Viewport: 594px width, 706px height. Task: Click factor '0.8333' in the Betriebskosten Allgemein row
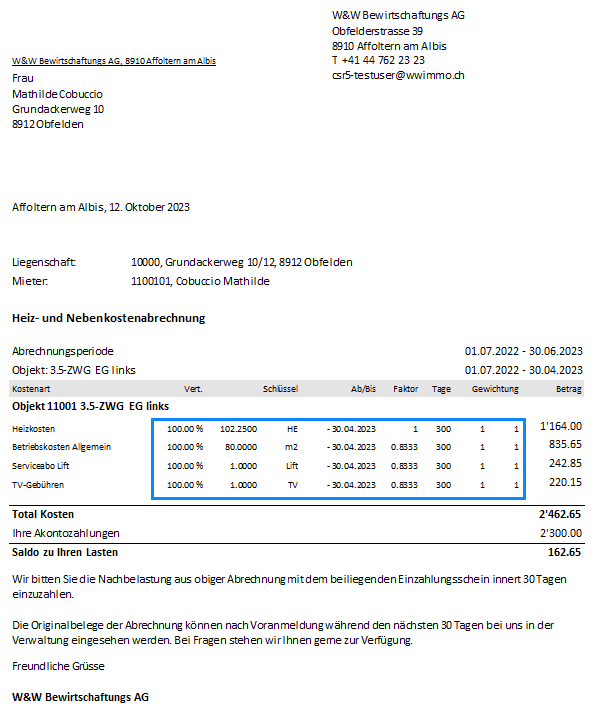coord(404,447)
